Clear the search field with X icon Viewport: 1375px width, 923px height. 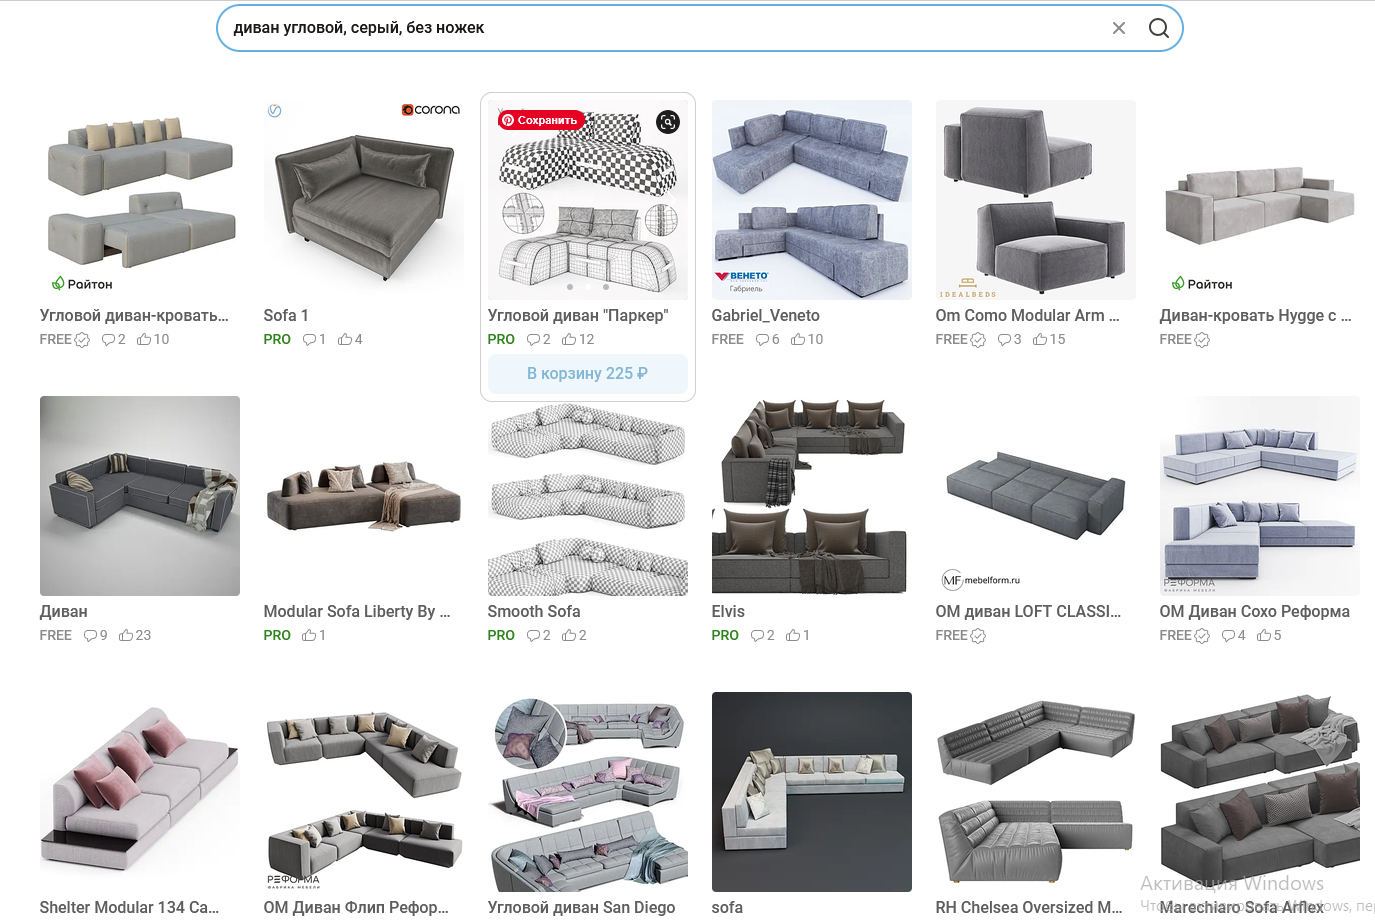(x=1119, y=28)
